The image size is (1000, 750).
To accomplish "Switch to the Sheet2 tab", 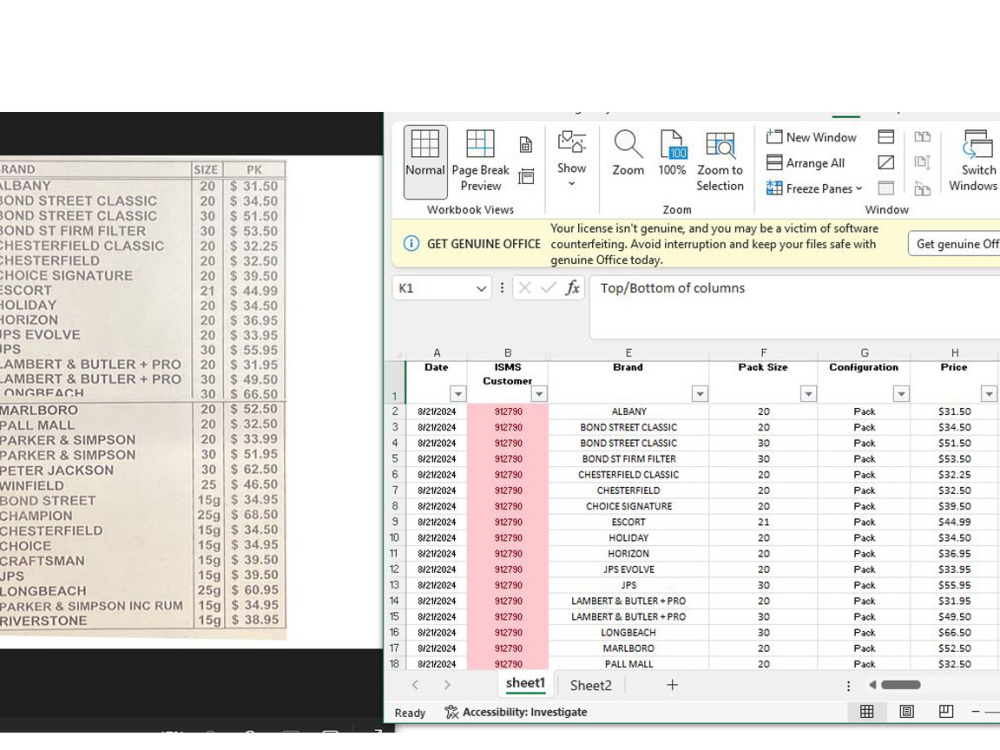I will pyautogui.click(x=591, y=685).
